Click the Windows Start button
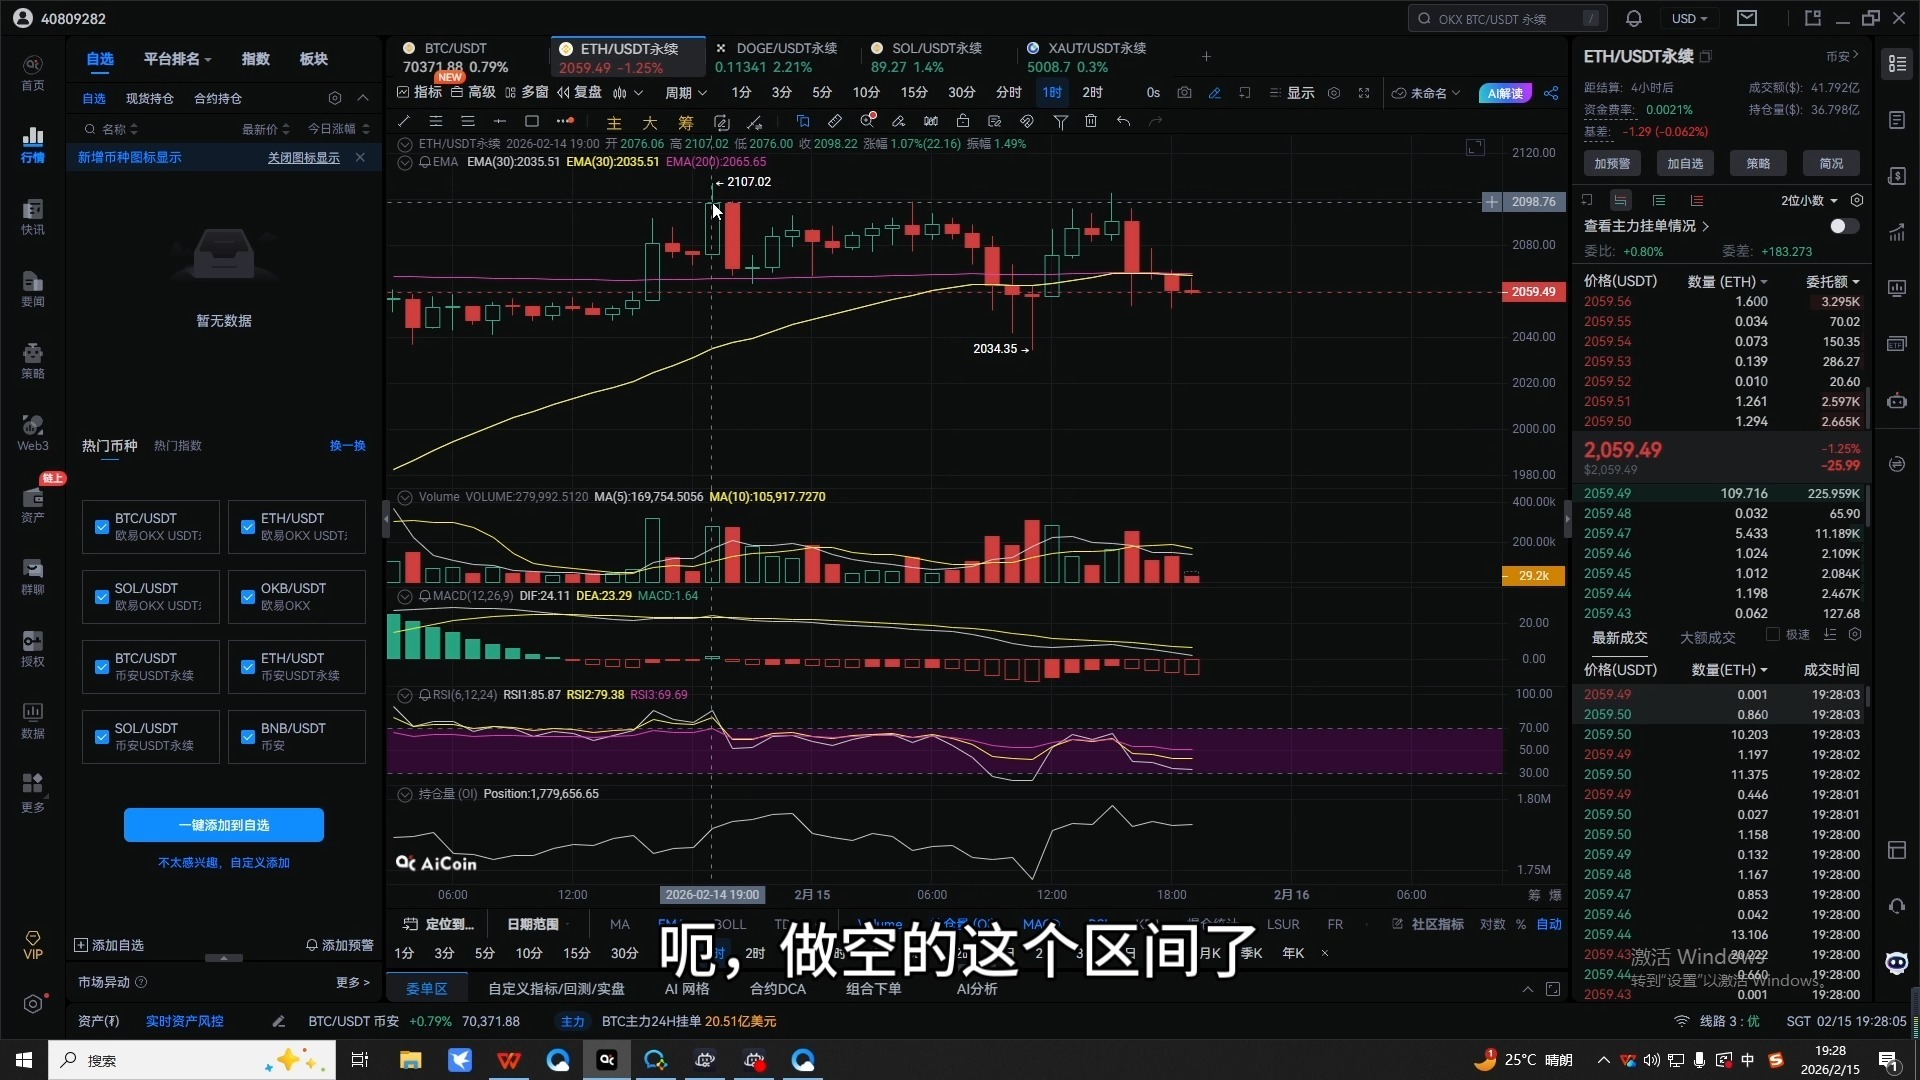 pyautogui.click(x=24, y=1060)
